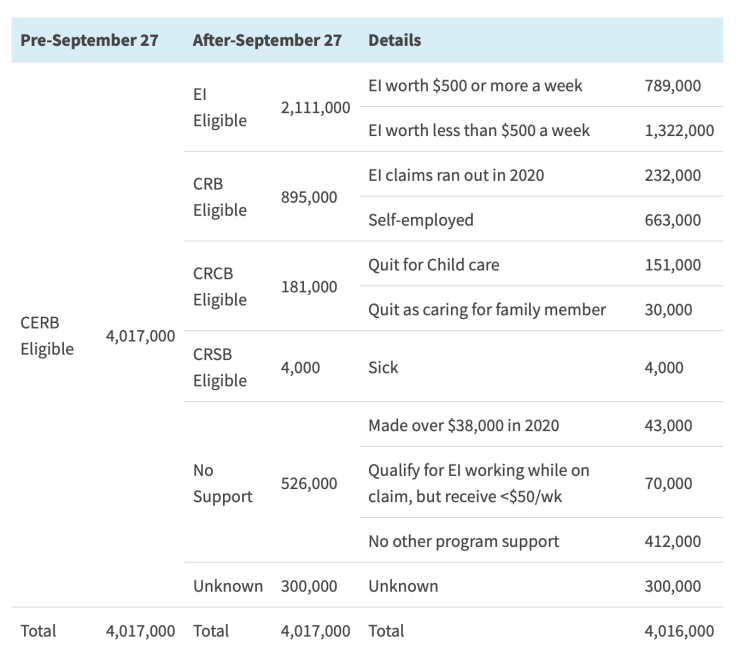The height and width of the screenshot is (671, 750).
Task: Click the Details column header
Action: [x=395, y=41]
